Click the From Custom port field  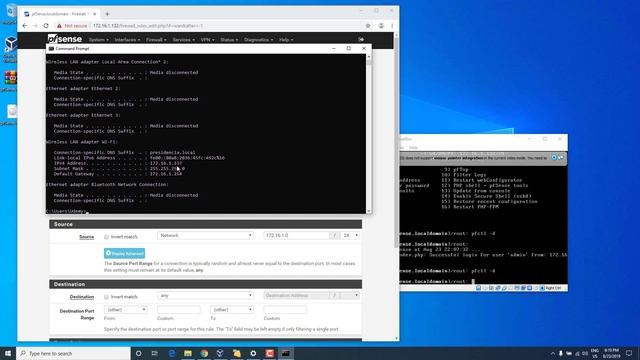tap(179, 310)
